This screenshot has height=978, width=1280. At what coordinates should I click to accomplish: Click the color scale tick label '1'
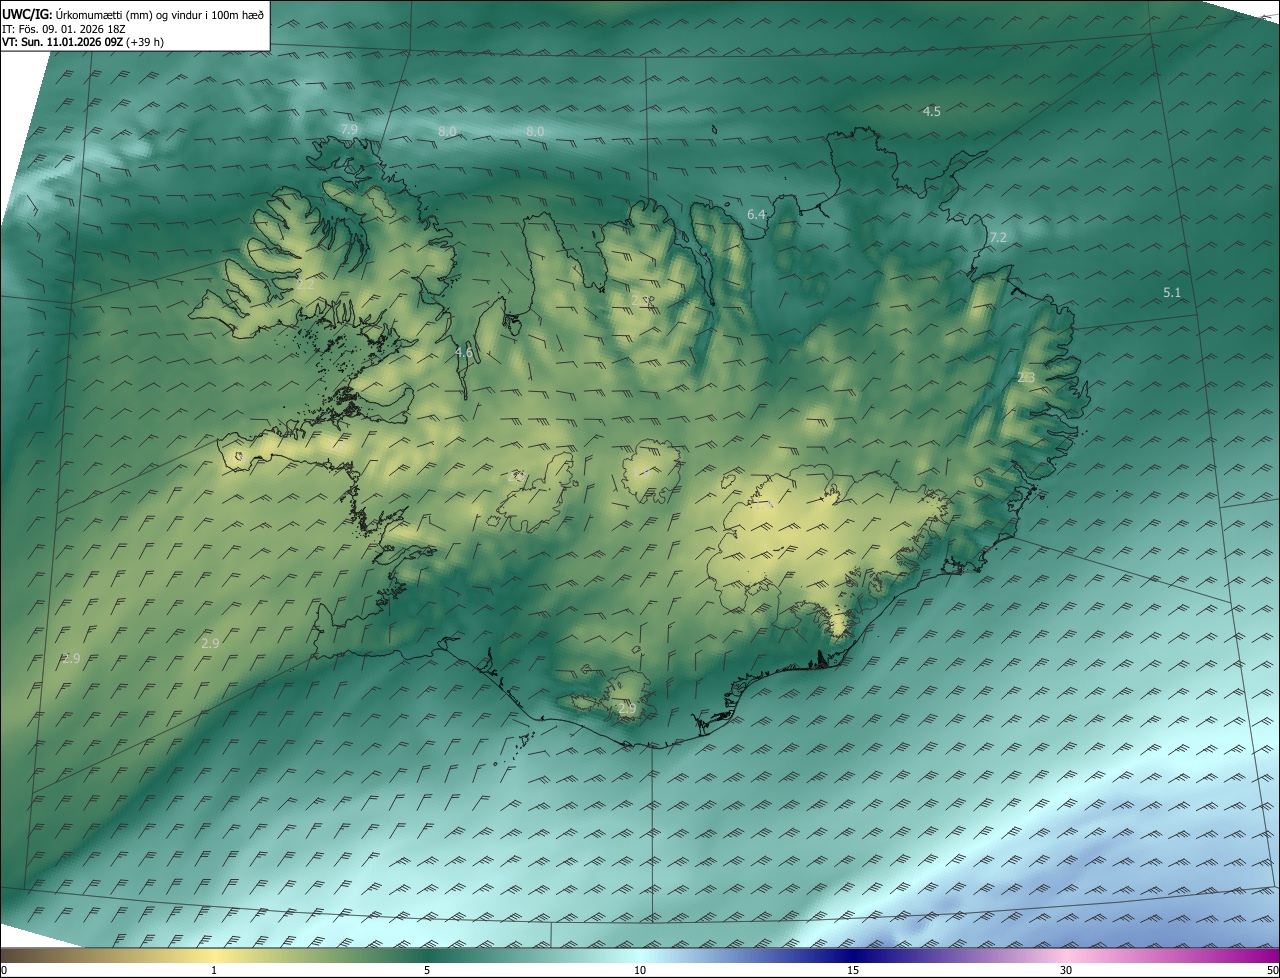[214, 970]
